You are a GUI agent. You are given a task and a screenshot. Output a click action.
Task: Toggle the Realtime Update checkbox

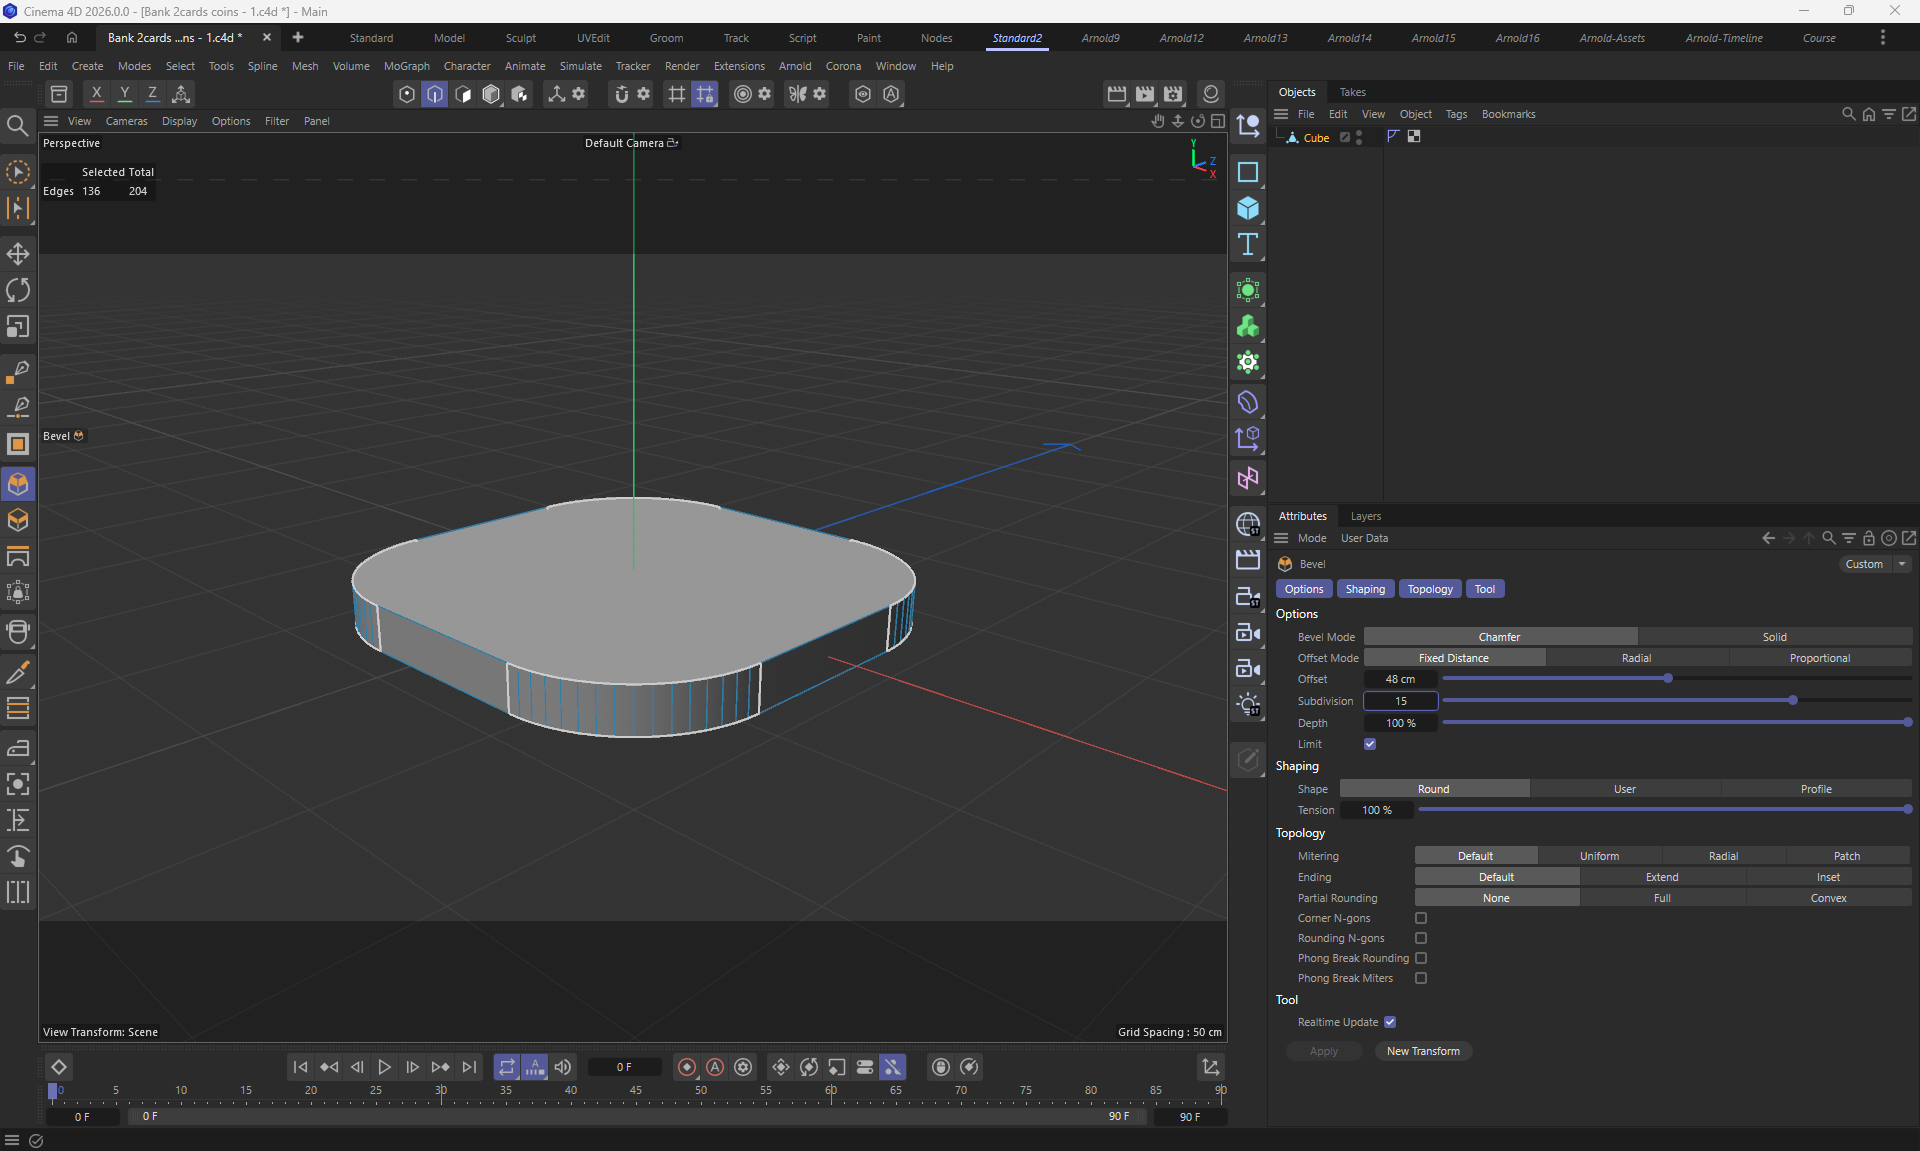click(1390, 1022)
